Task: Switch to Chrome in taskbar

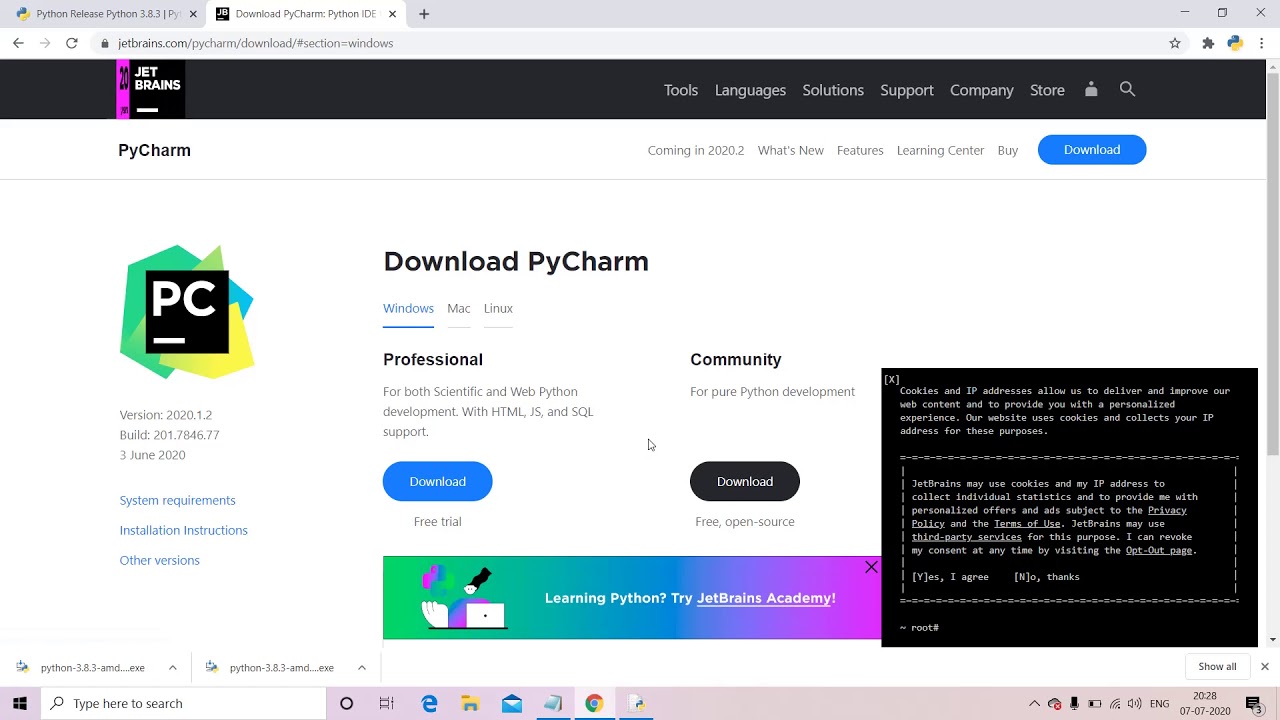Action: coord(594,703)
